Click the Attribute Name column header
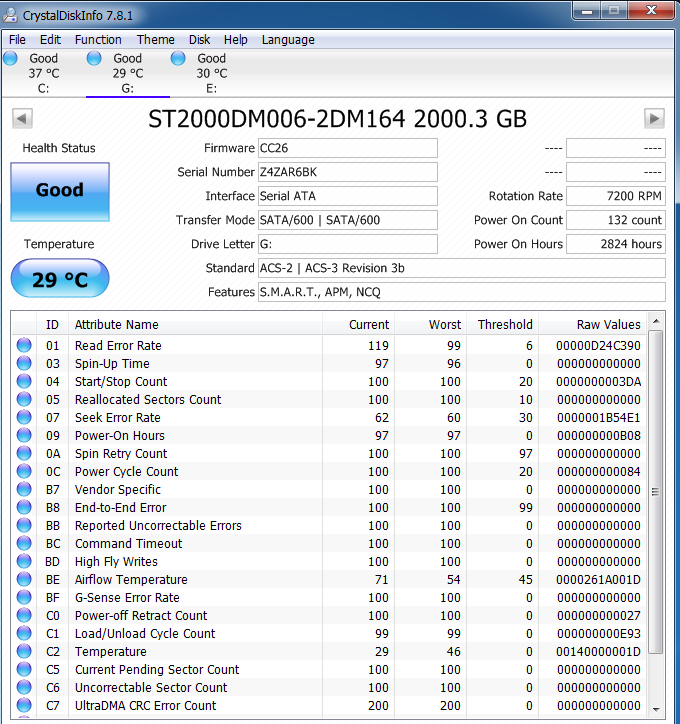This screenshot has height=724, width=680. (195, 325)
